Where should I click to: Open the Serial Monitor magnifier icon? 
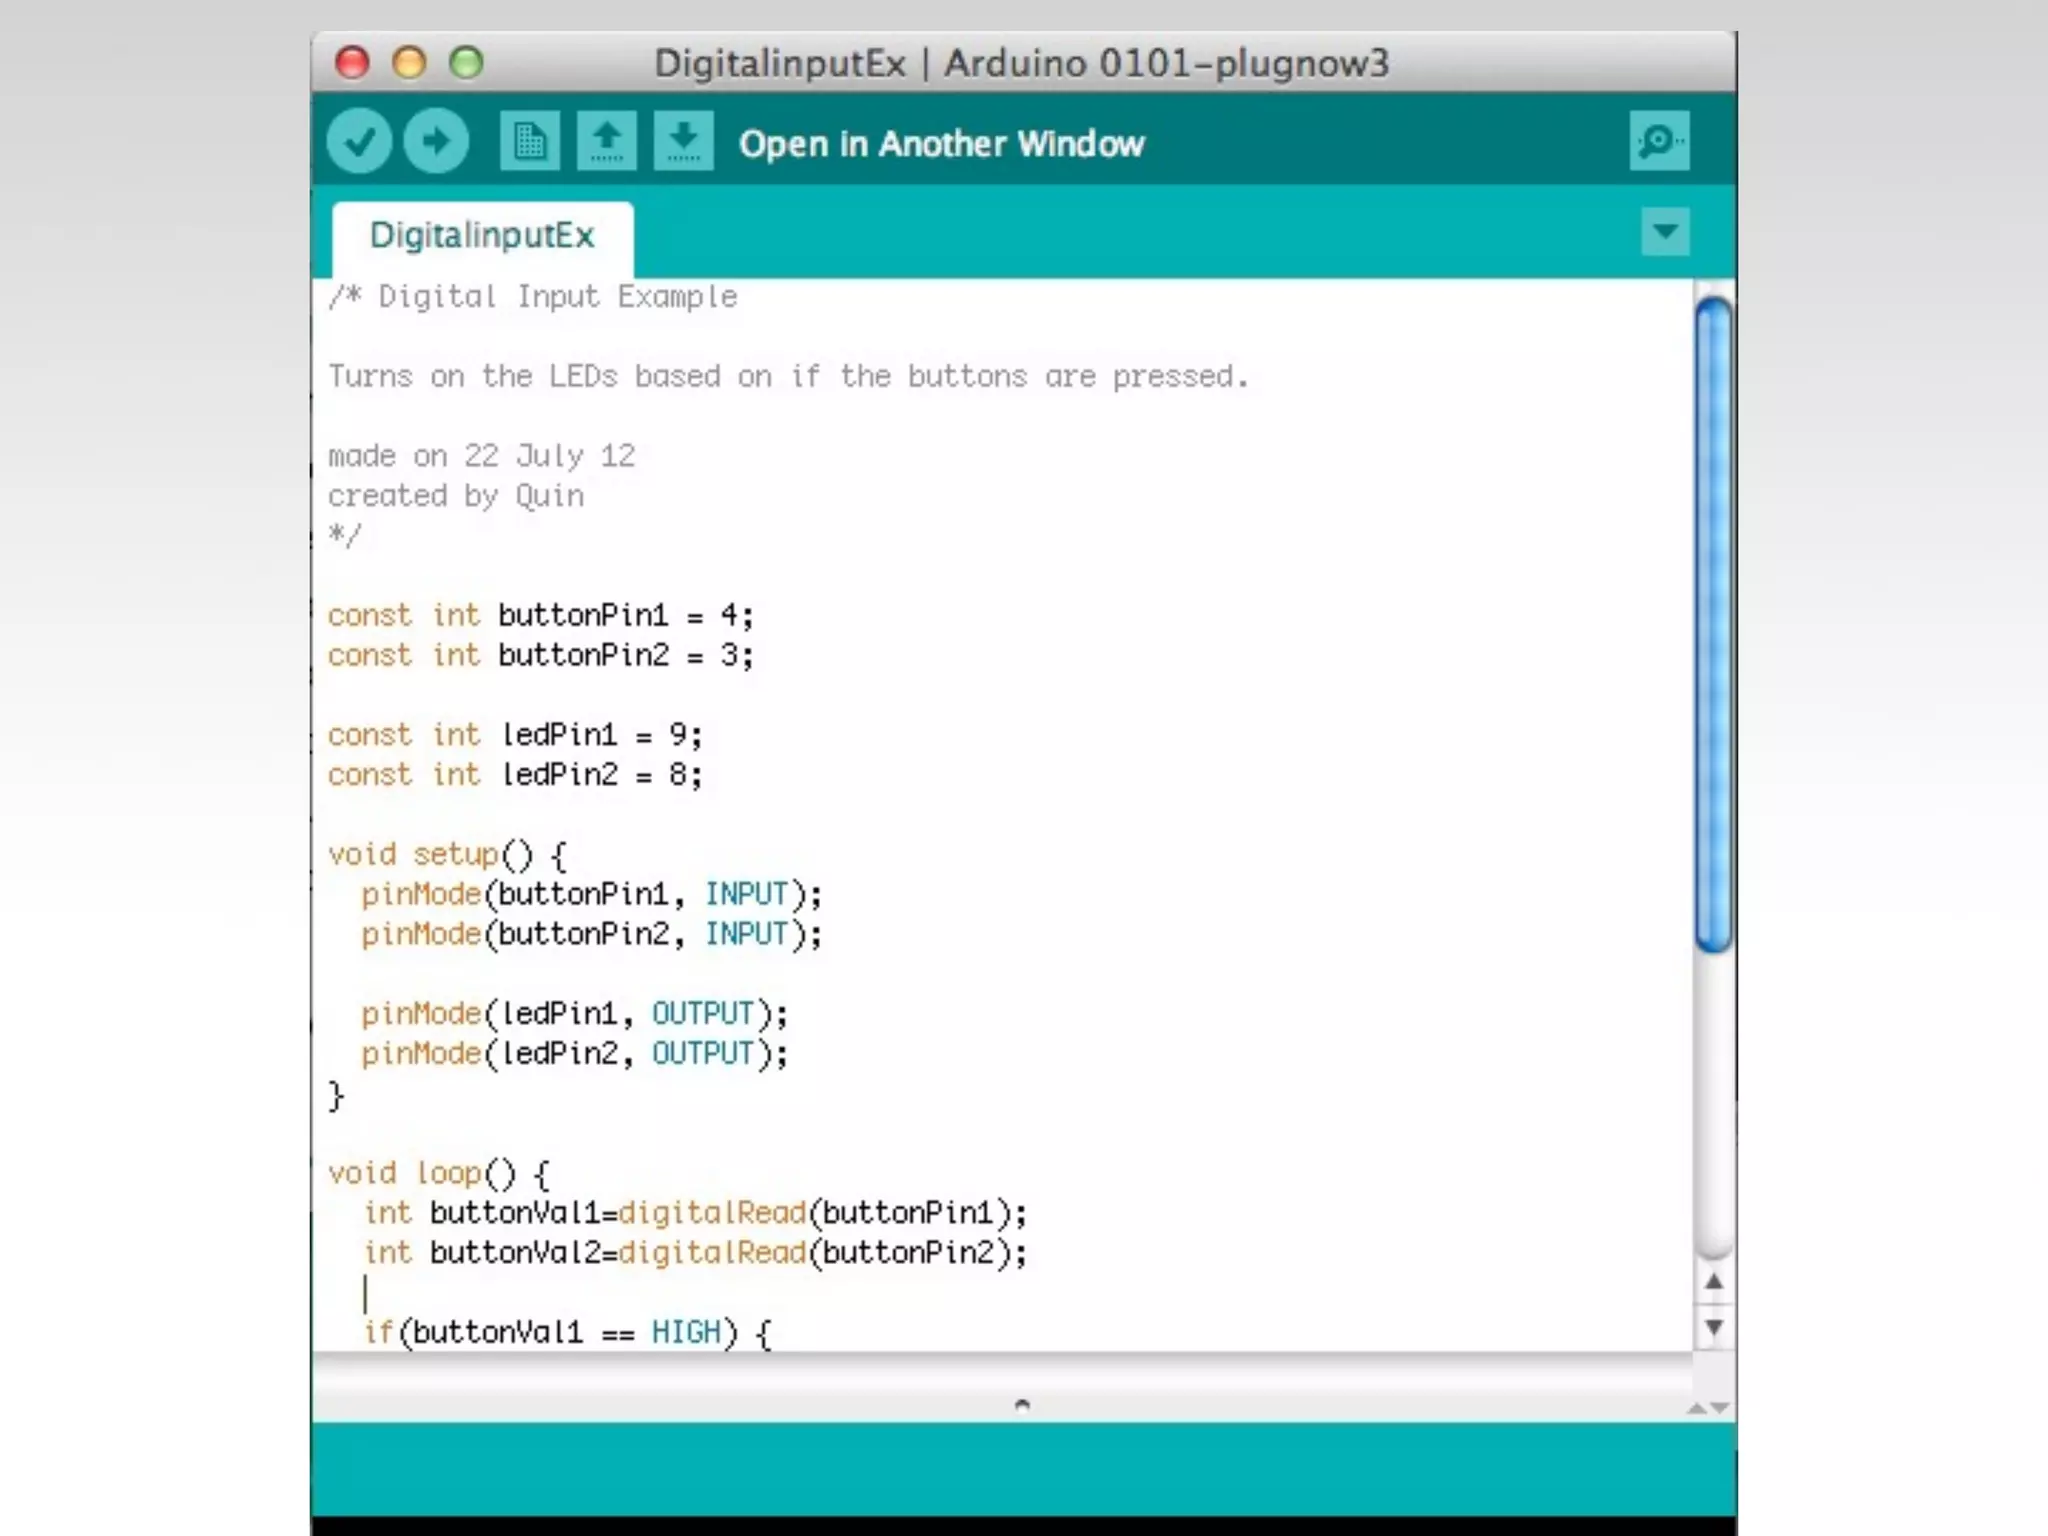pos(1659,142)
